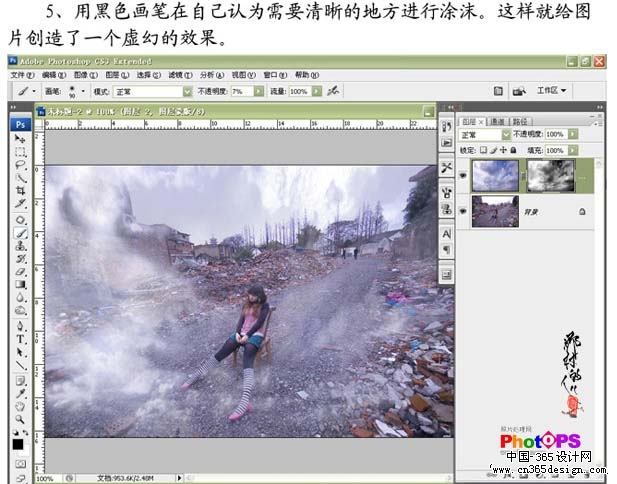The height and width of the screenshot is (484, 617).
Task: Toggle Quick Mask mode button
Action: 20,464
